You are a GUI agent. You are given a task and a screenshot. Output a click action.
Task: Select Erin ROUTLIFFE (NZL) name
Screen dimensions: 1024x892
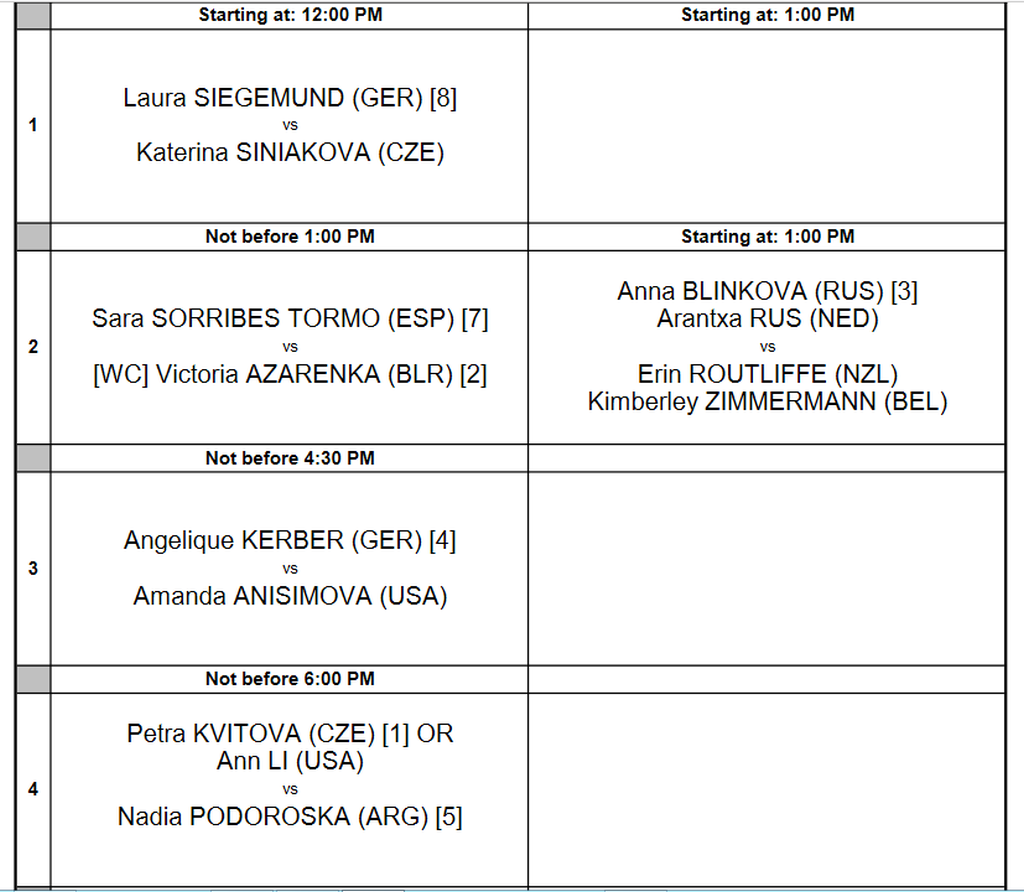tap(767, 374)
